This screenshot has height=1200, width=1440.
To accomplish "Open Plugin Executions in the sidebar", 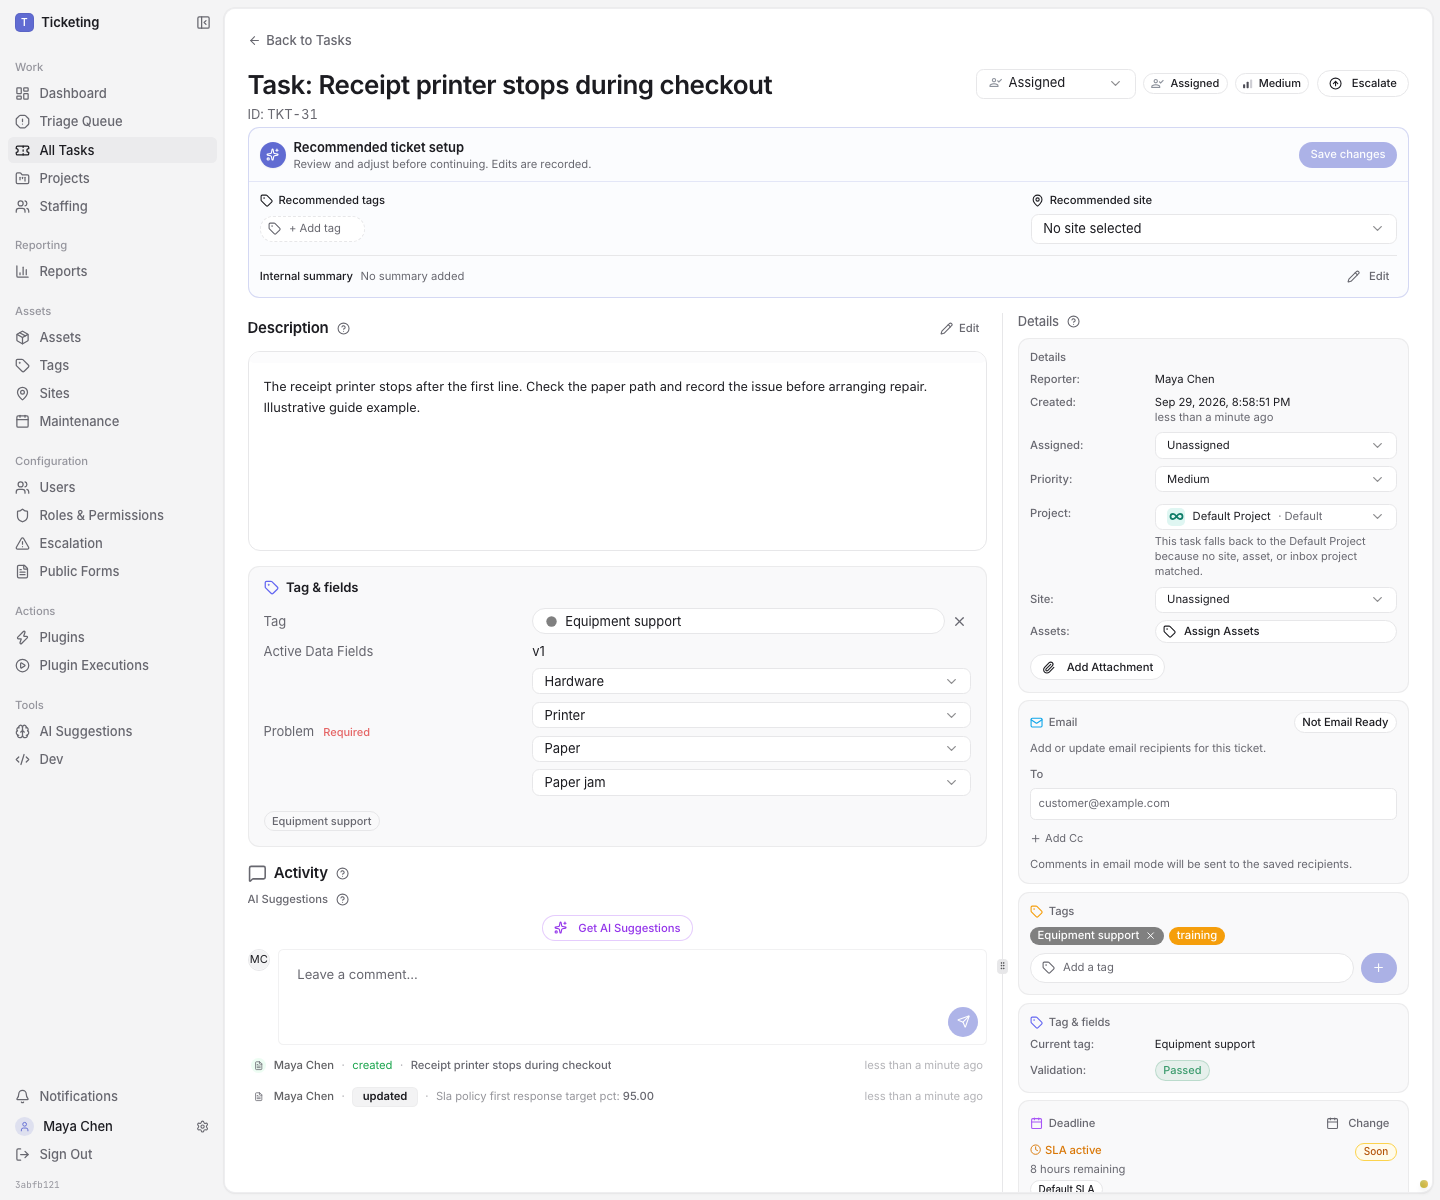I will coord(112,665).
